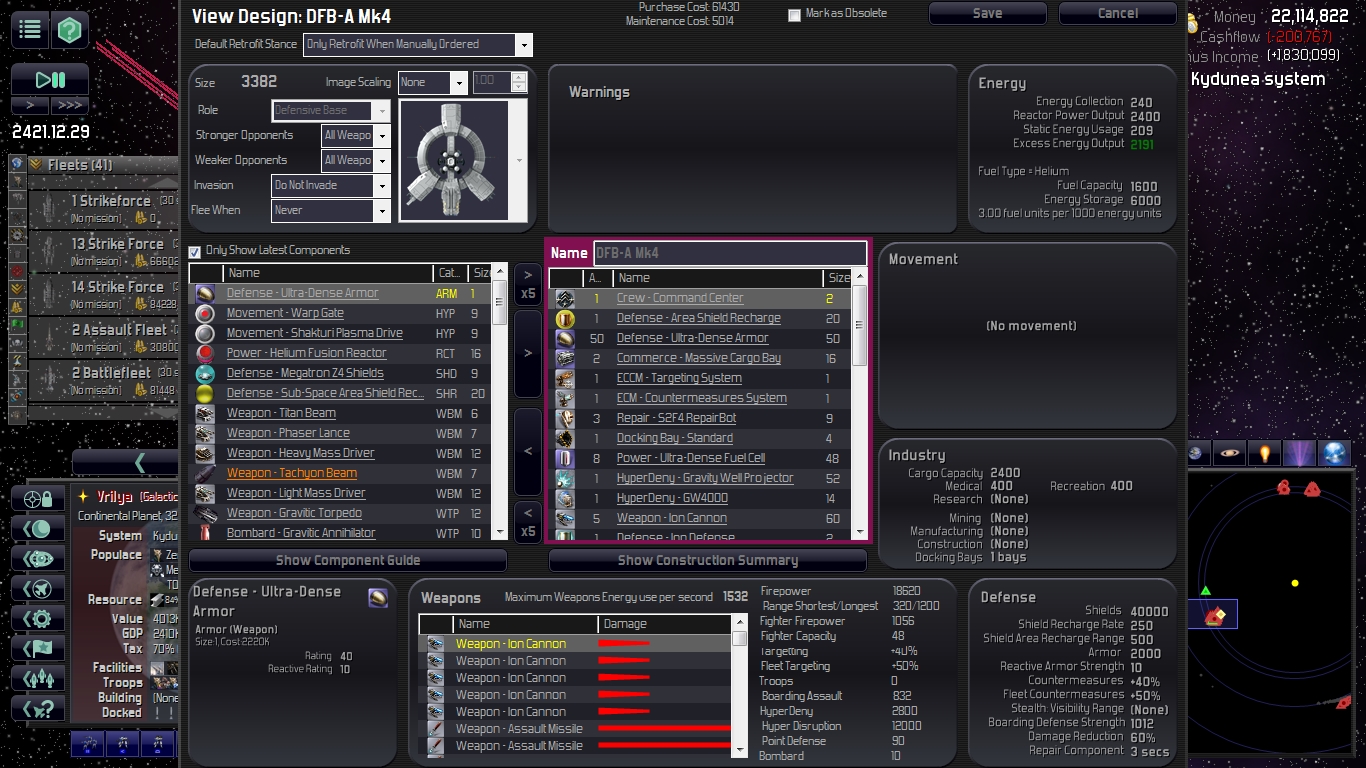Sort weapons list by Name column

[x=524, y=624]
